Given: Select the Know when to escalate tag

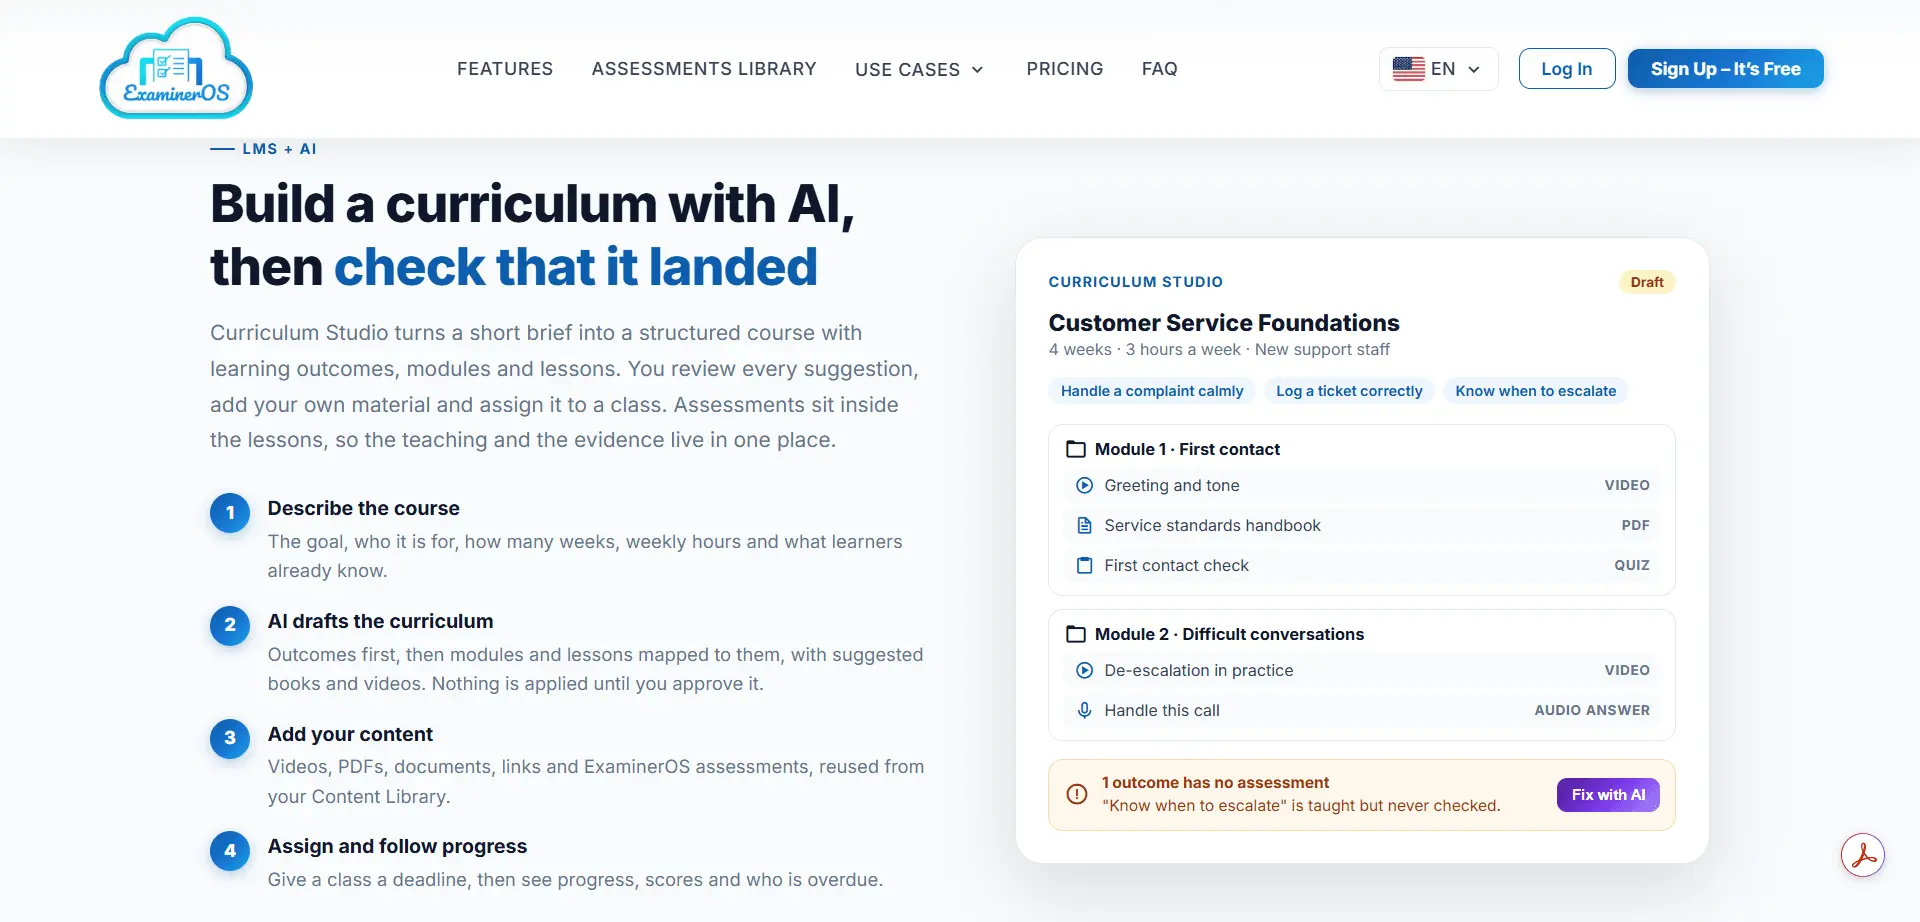Looking at the screenshot, I should (1536, 391).
